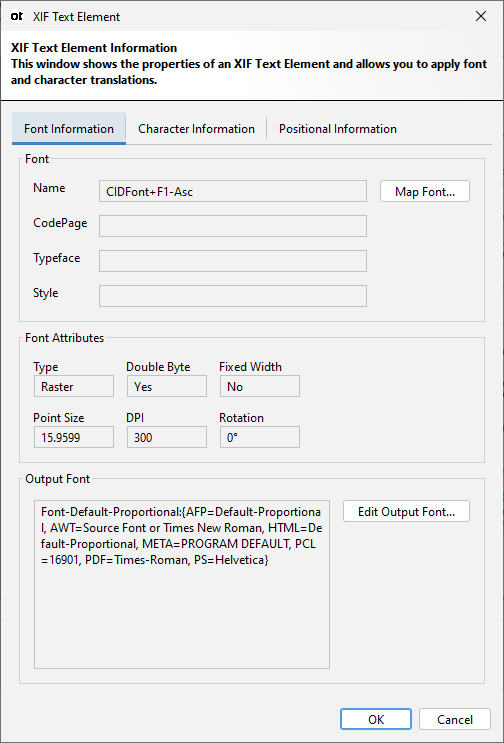Click the Edit Output Font... button
The image size is (504, 743).
(x=406, y=512)
